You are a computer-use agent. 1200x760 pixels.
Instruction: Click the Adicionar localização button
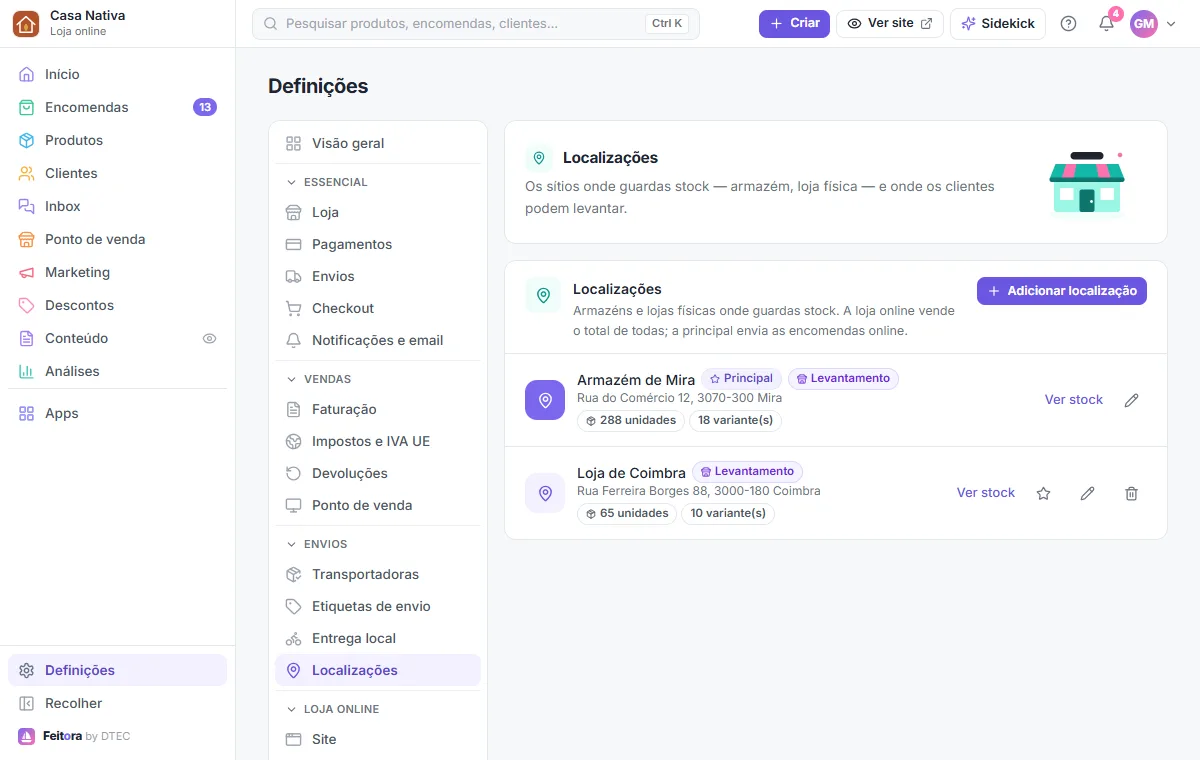coord(1062,291)
